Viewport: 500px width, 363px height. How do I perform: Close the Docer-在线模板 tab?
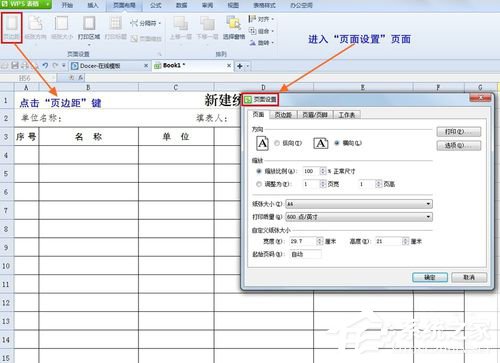coord(146,66)
